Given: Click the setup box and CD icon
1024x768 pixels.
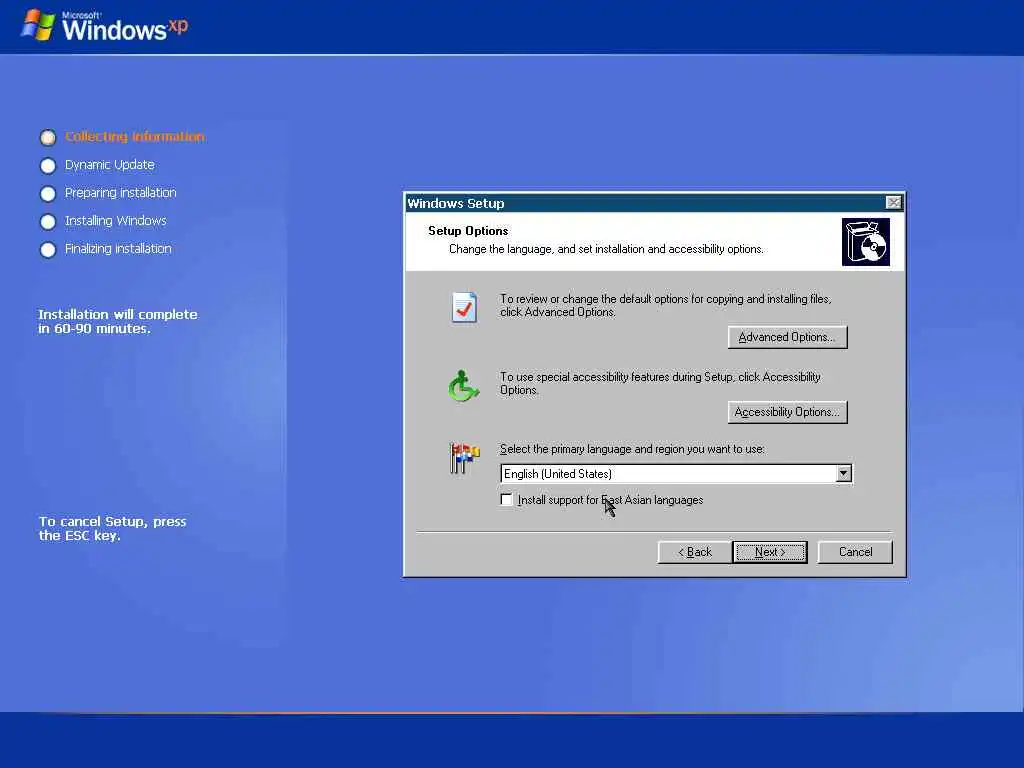Looking at the screenshot, I should 865,242.
